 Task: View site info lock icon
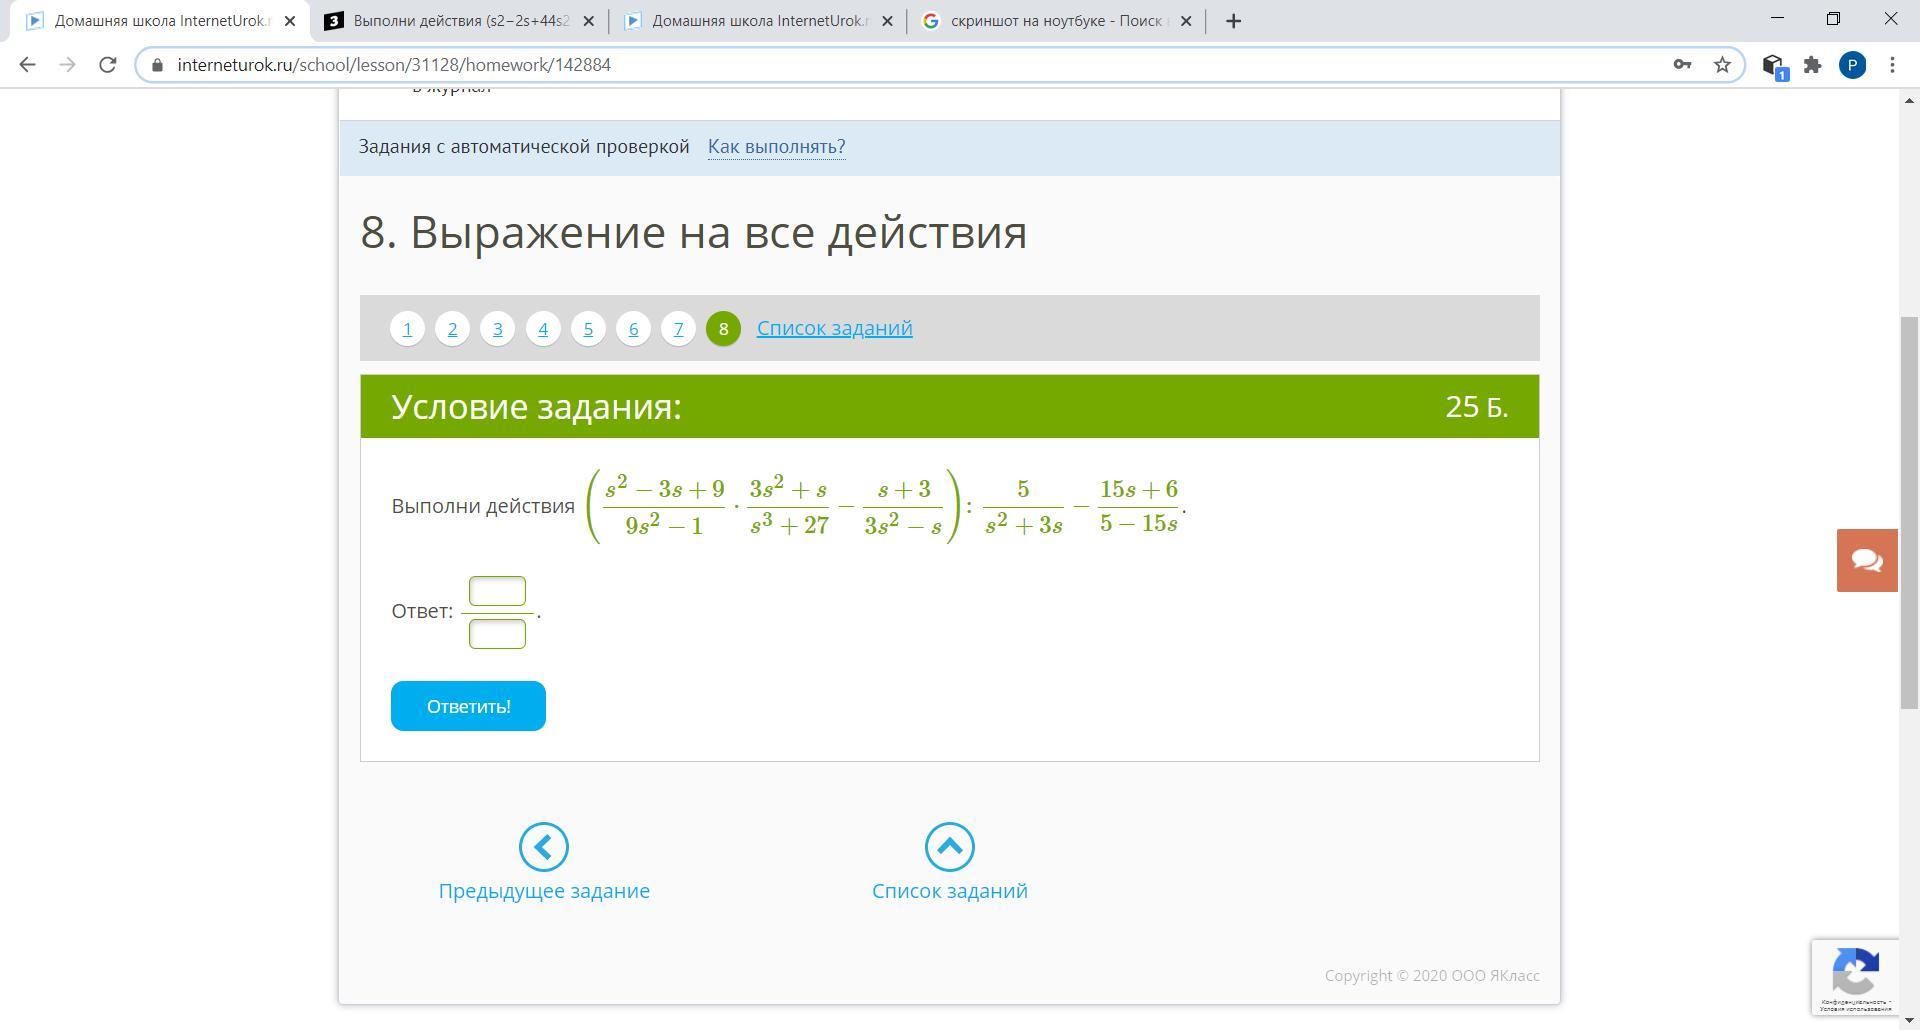pyautogui.click(x=157, y=65)
